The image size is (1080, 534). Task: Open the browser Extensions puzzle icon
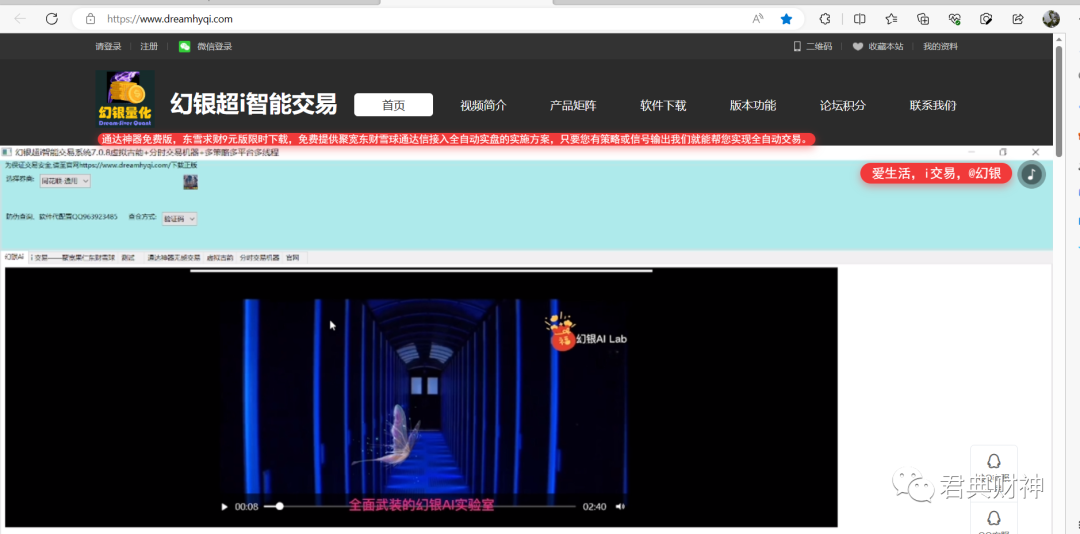click(824, 19)
